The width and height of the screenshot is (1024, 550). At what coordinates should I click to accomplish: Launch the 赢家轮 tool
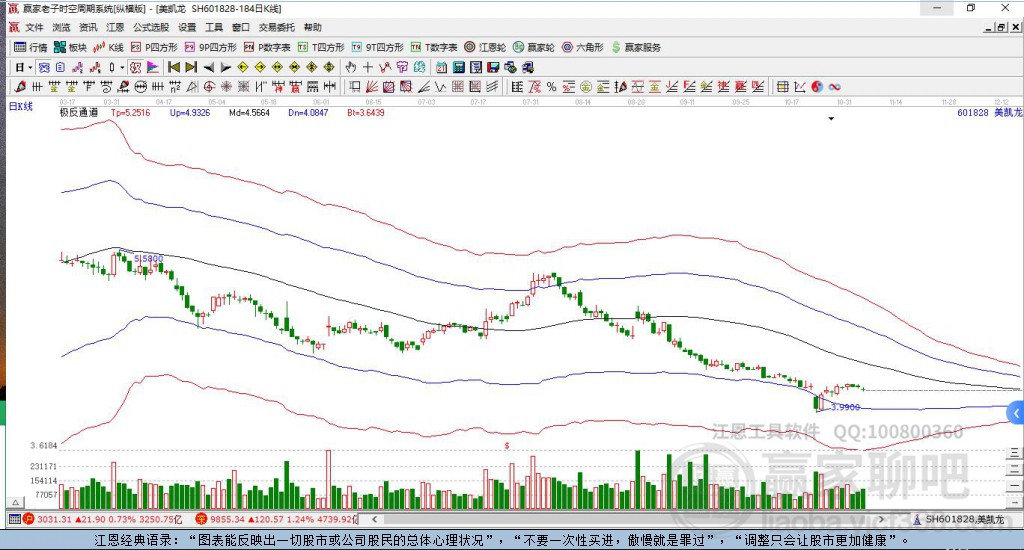tap(534, 47)
